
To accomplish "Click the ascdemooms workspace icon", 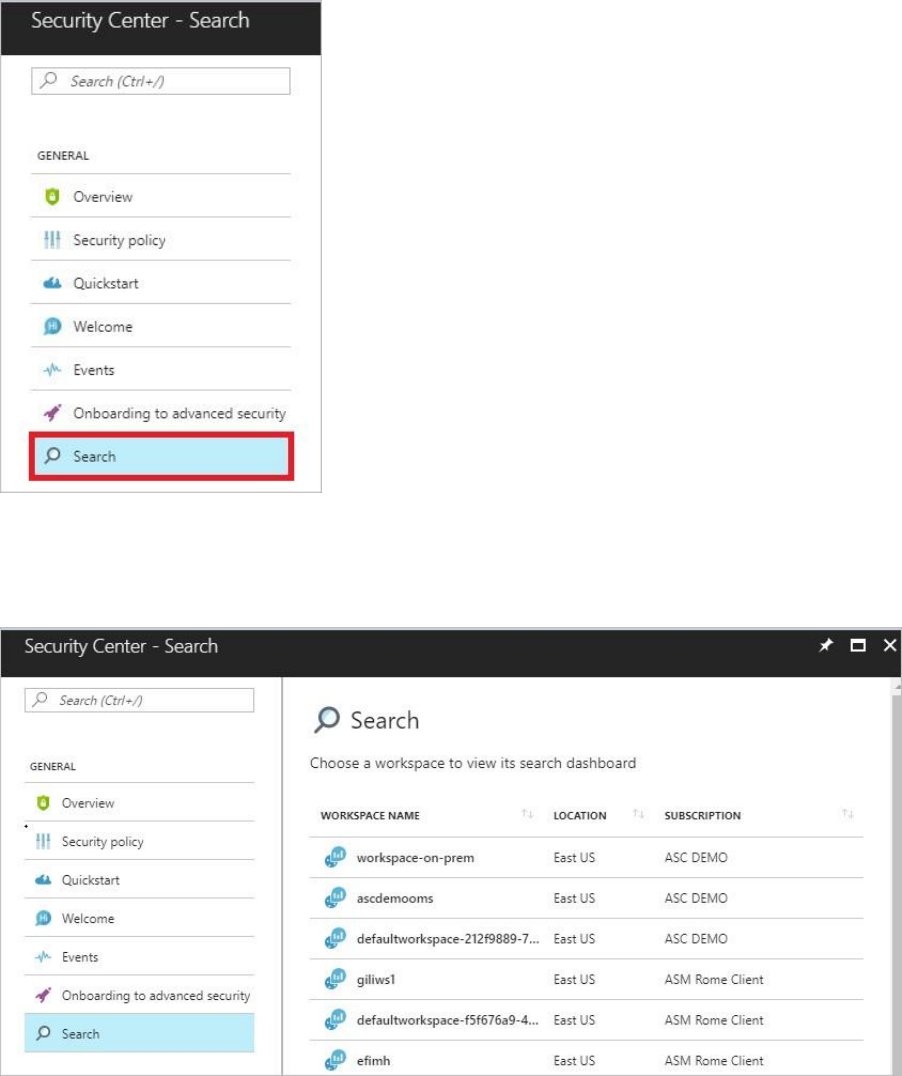I will [335, 898].
